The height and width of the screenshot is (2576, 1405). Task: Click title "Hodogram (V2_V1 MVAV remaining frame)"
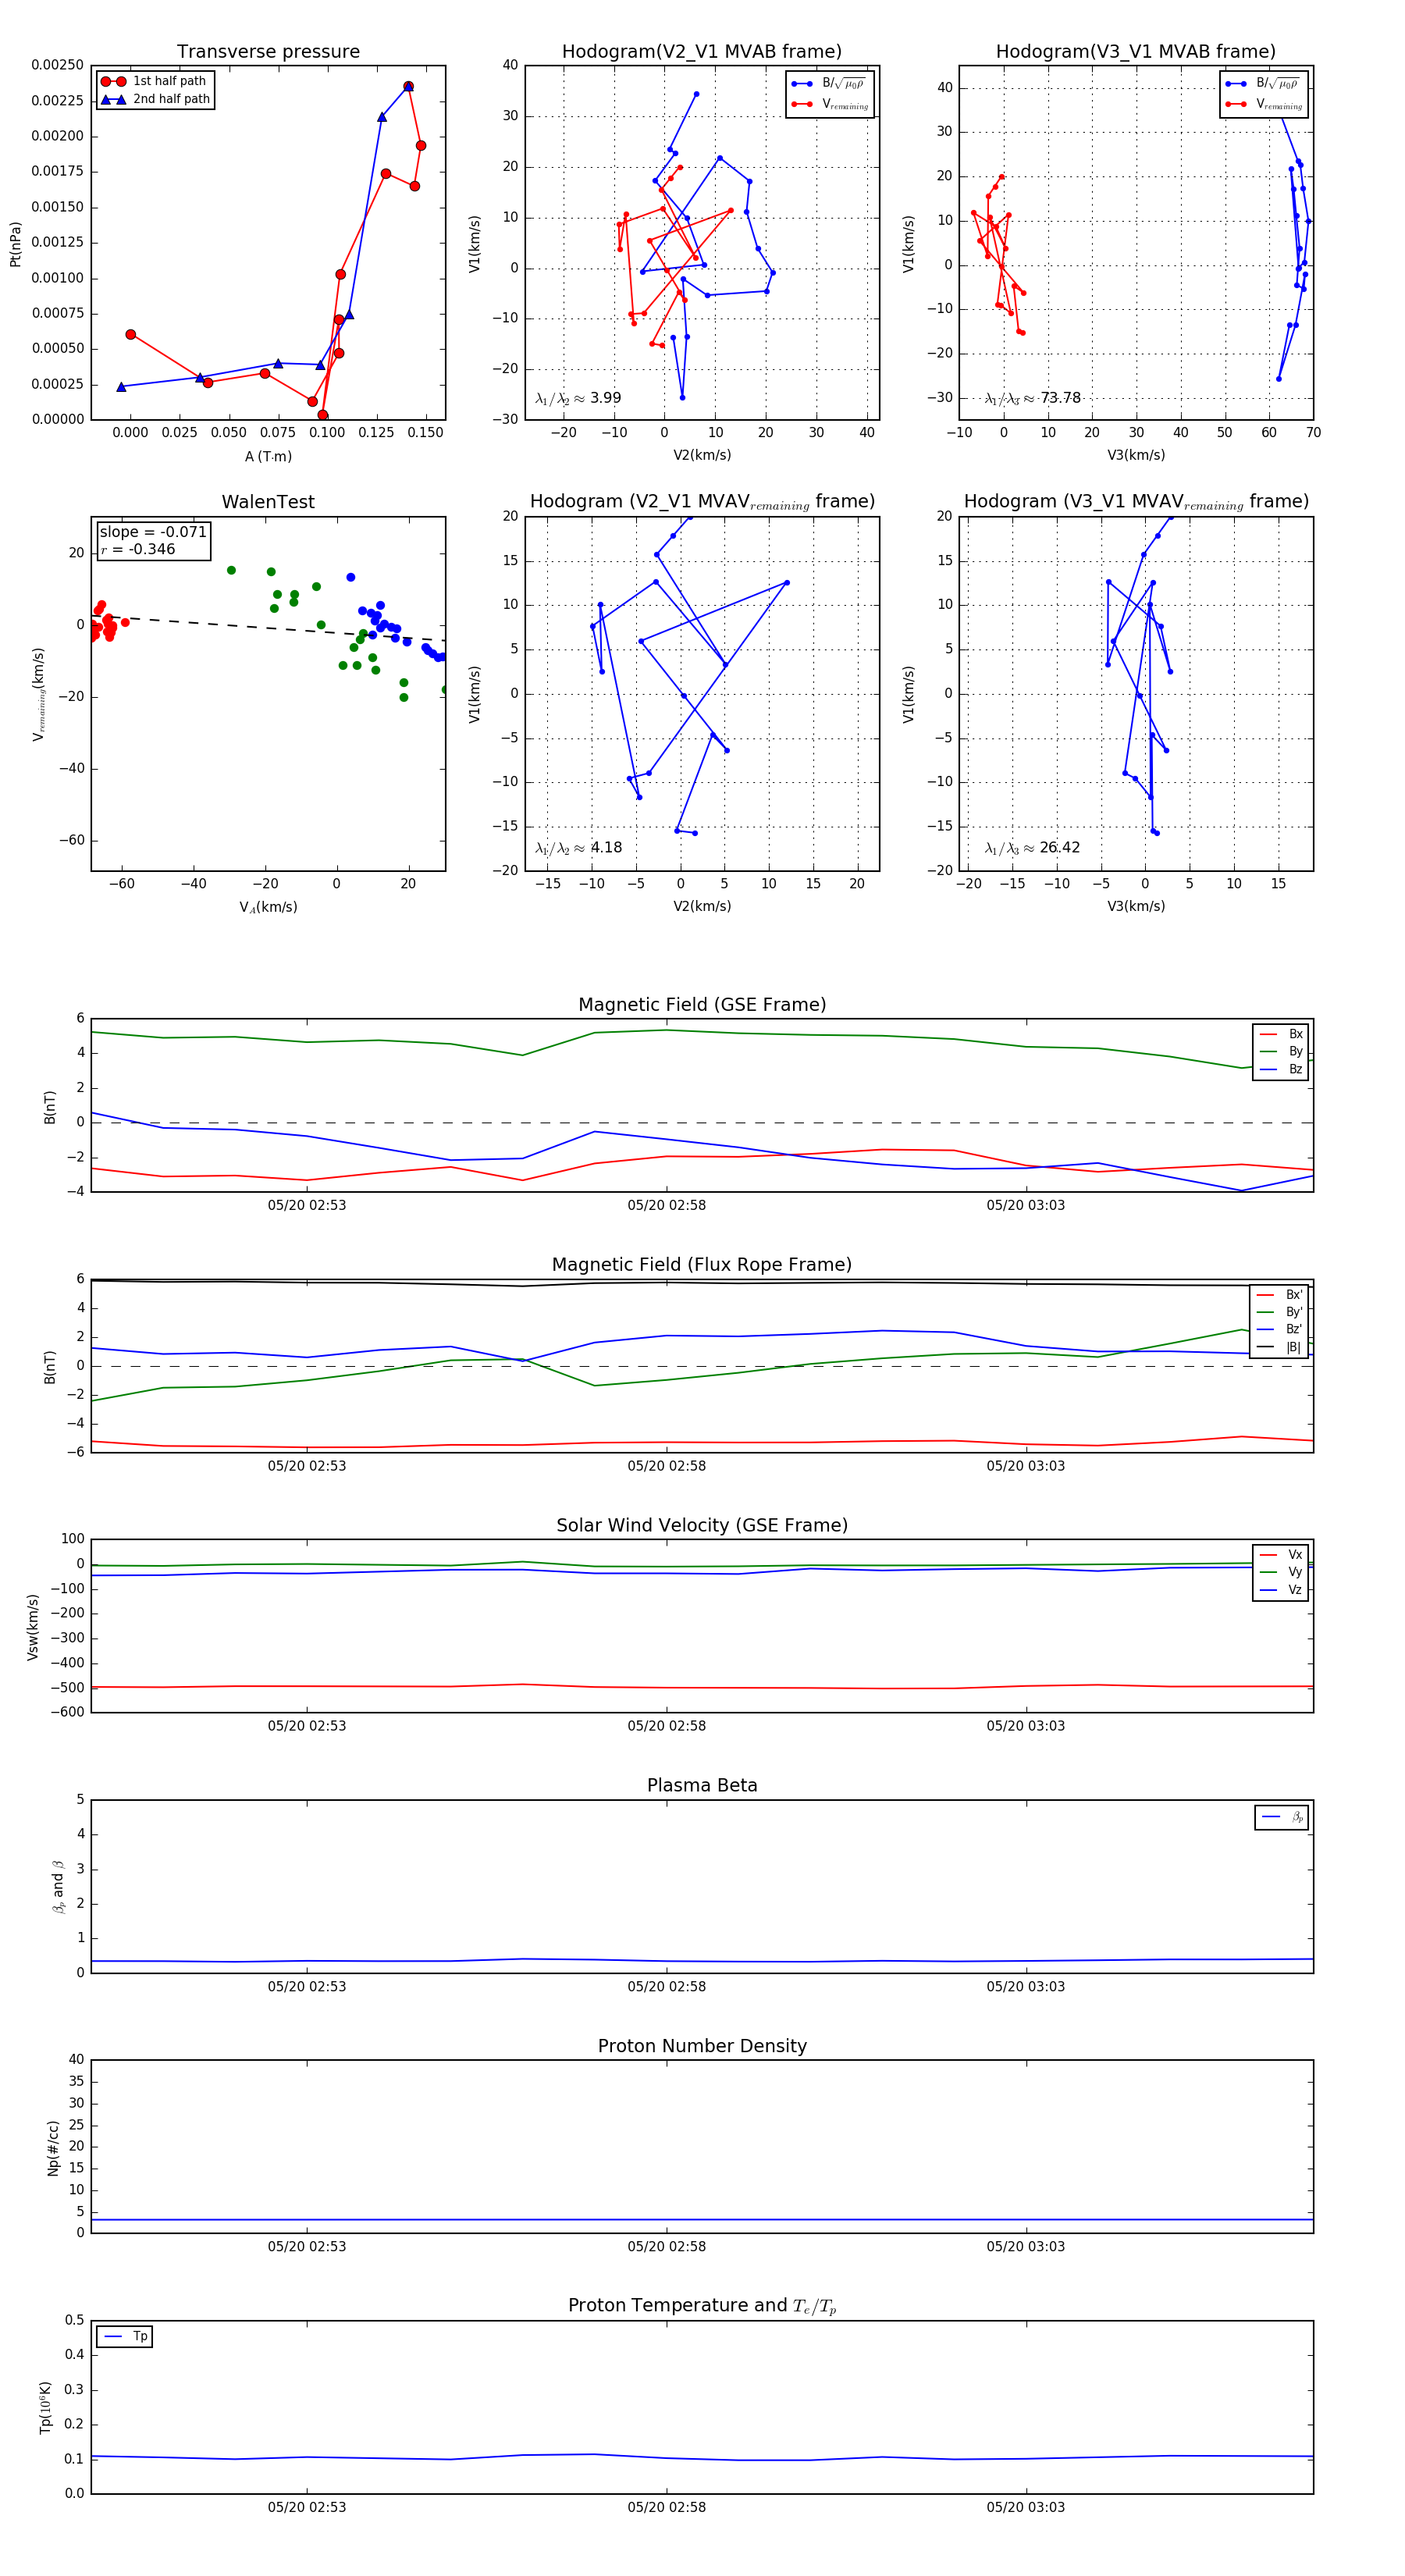pyautogui.click(x=702, y=502)
